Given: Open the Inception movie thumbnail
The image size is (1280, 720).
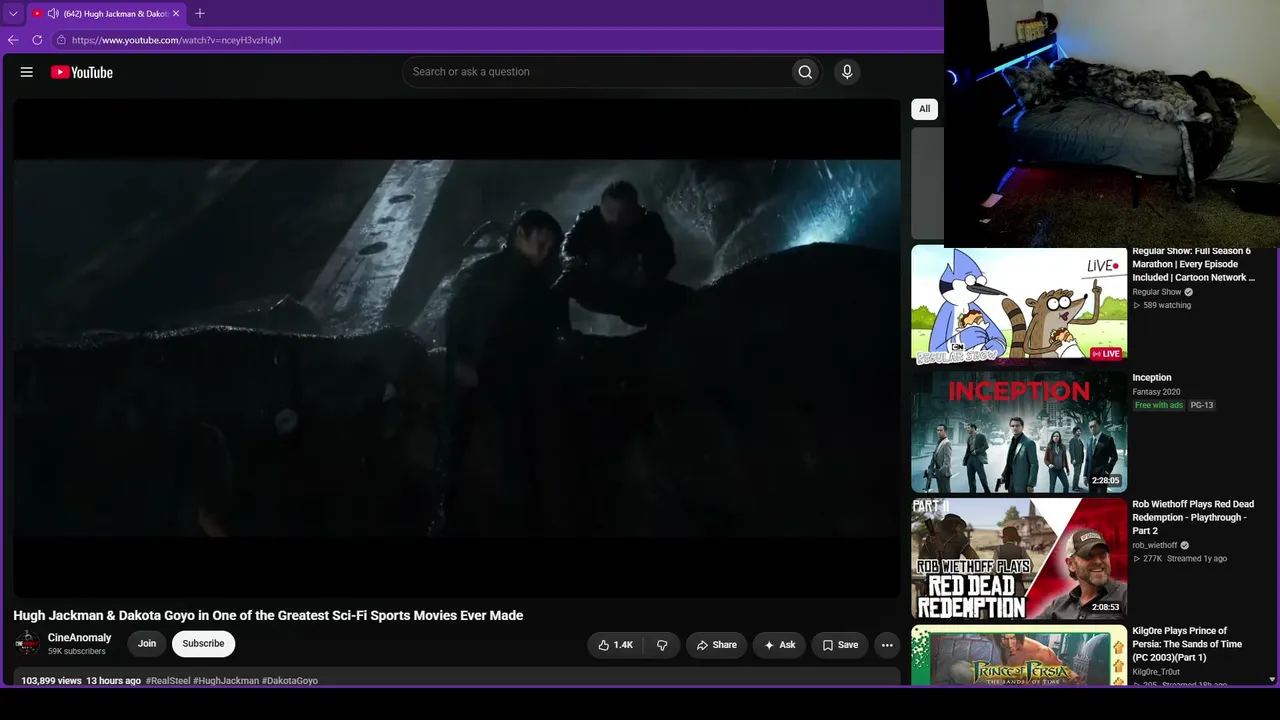Looking at the screenshot, I should pyautogui.click(x=1019, y=432).
